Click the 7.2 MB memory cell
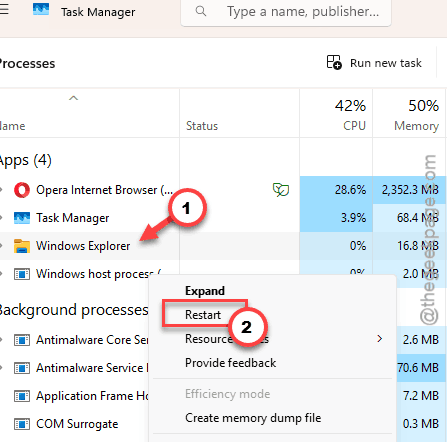This screenshot has height=442, width=447. (x=422, y=396)
